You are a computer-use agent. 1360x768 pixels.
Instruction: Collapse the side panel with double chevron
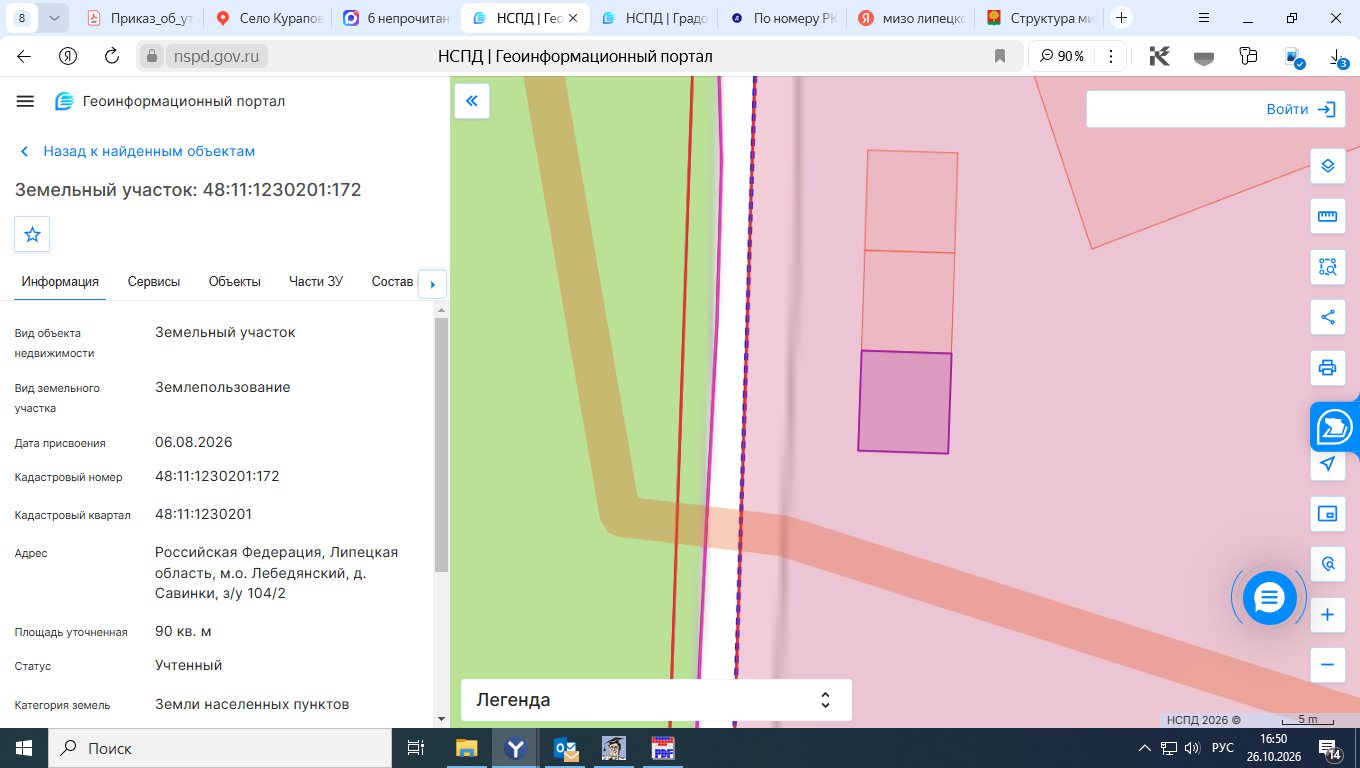tap(472, 101)
